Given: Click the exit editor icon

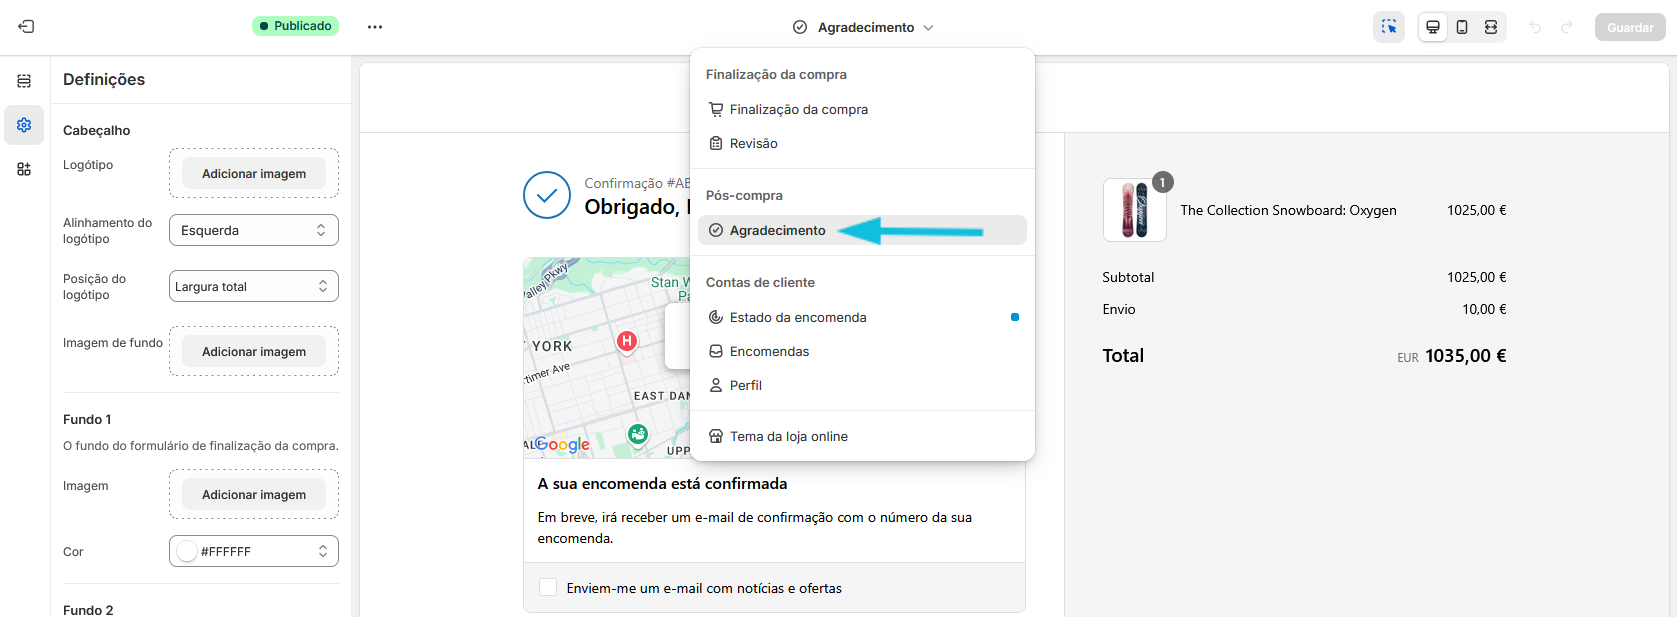Looking at the screenshot, I should coord(26,27).
